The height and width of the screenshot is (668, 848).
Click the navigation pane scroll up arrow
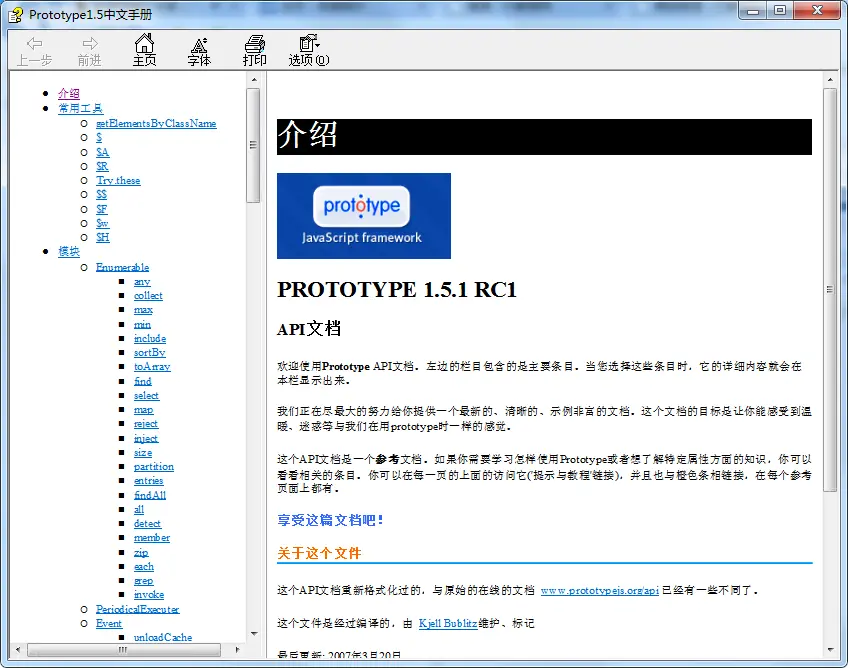pyautogui.click(x=253, y=95)
